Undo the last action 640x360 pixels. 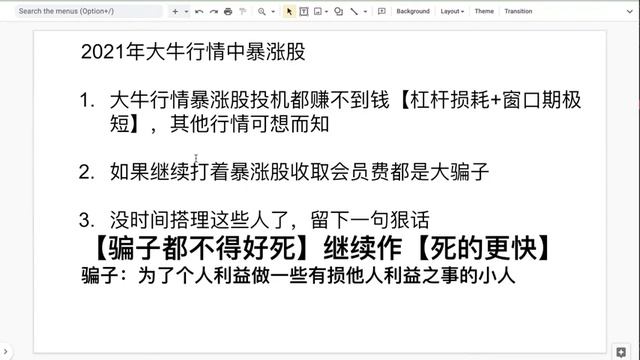199,11
